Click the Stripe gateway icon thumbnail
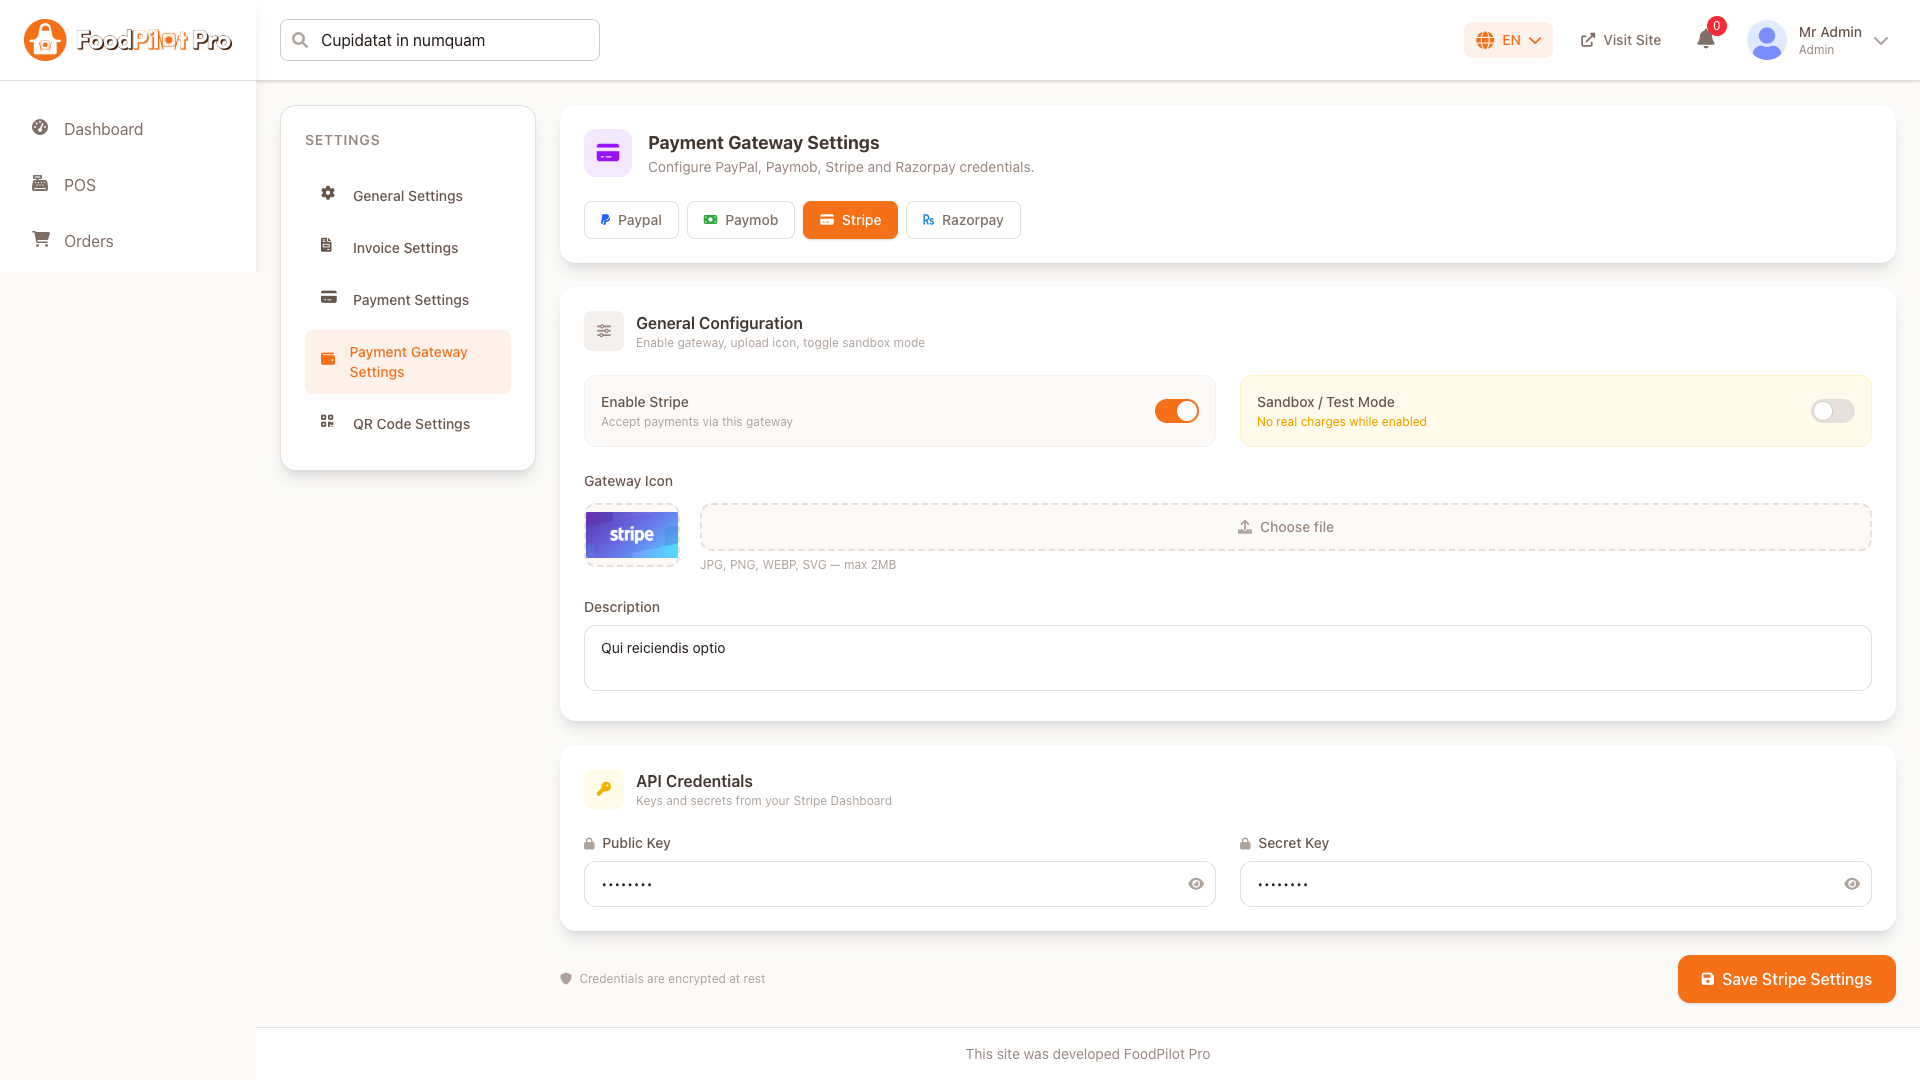The image size is (1920, 1080). click(632, 535)
